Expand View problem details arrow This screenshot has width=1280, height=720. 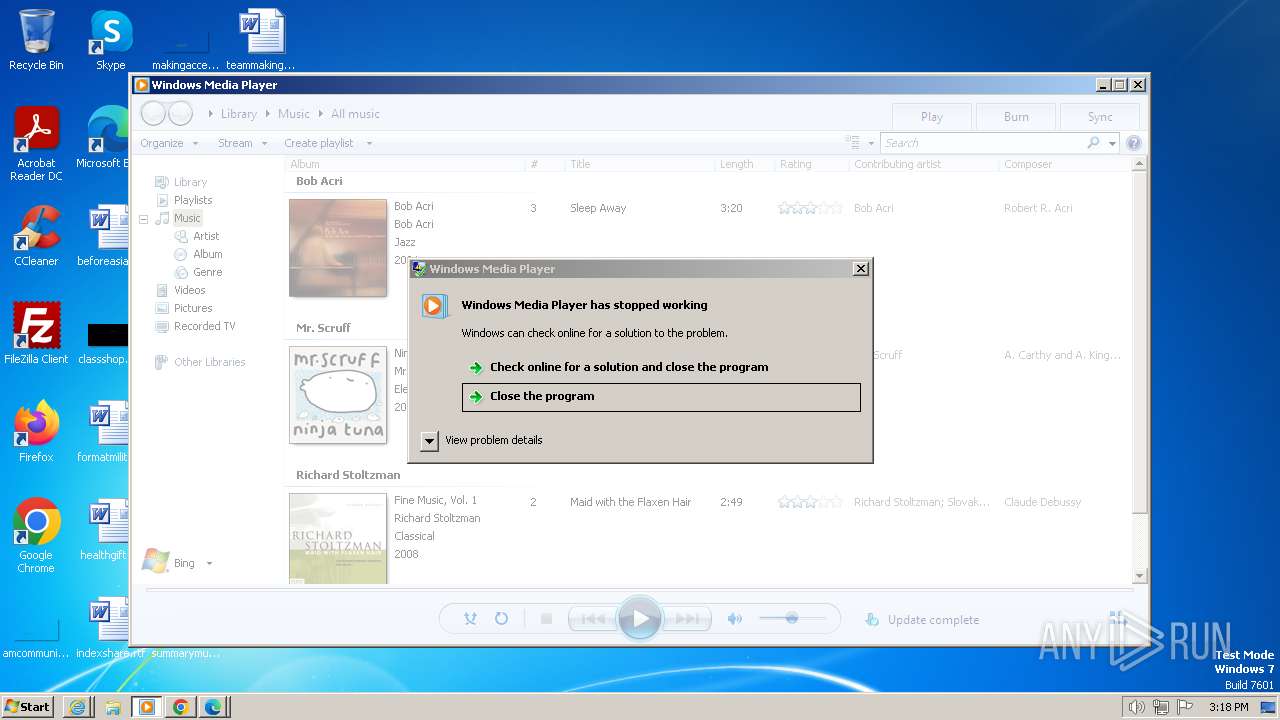click(429, 440)
